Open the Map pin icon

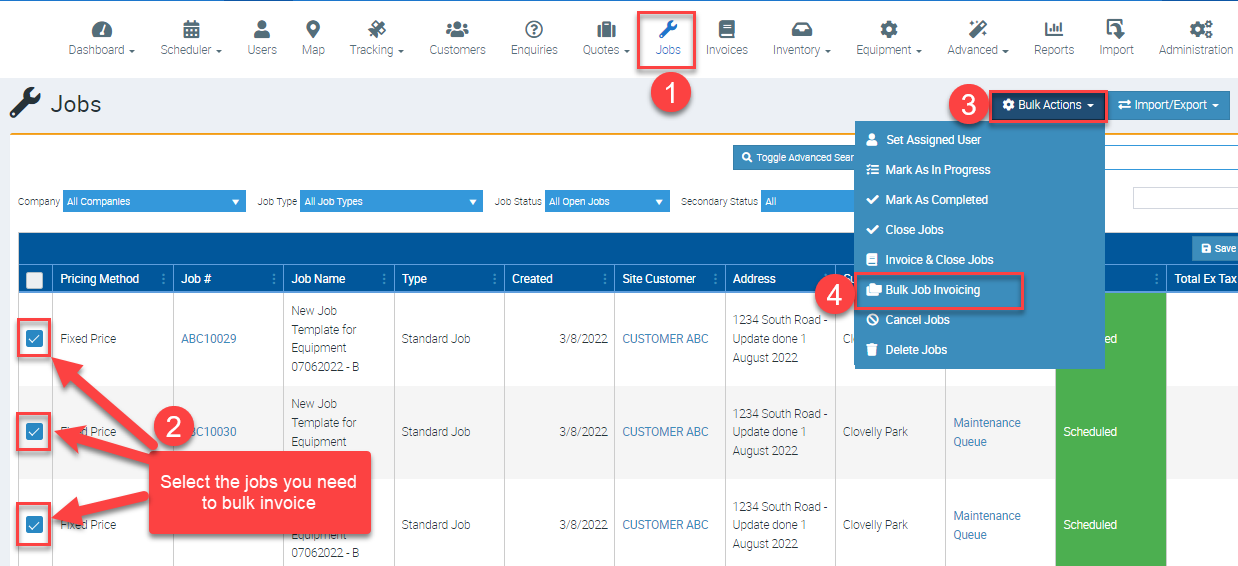[313, 29]
